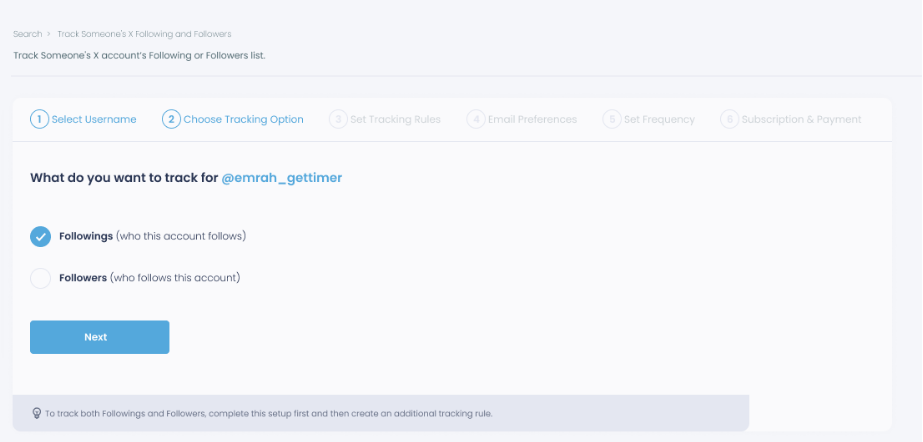The height and width of the screenshot is (442, 923).
Task: Click the Search breadcrumb link
Action: click(x=27, y=34)
